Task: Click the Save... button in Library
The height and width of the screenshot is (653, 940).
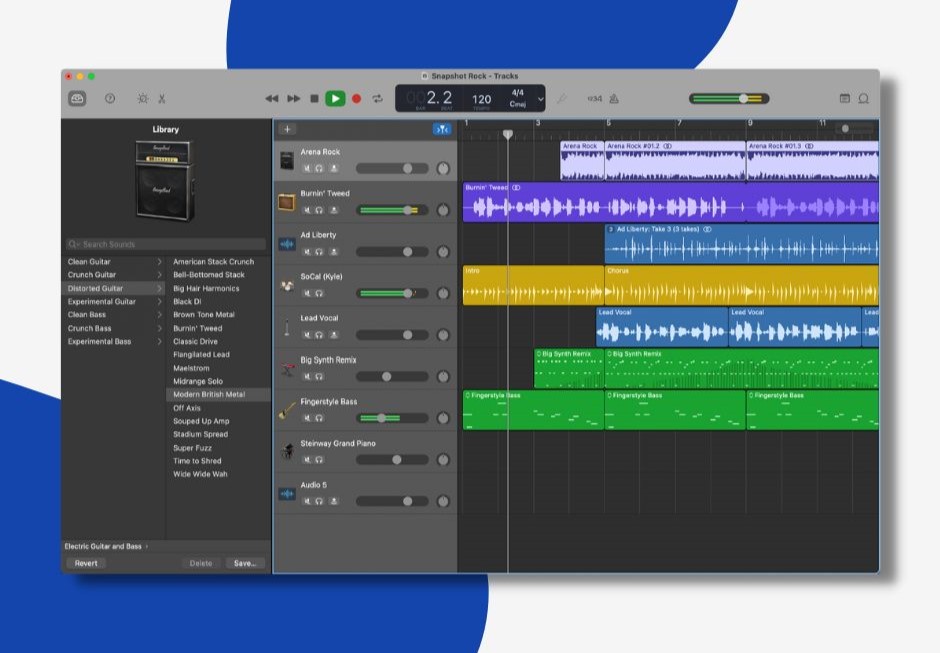Action: tap(245, 563)
